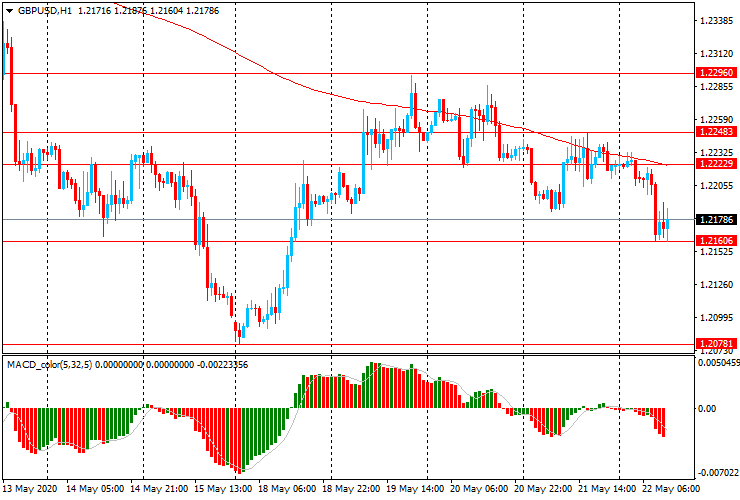Select the 1.22483 red price label

[716, 132]
